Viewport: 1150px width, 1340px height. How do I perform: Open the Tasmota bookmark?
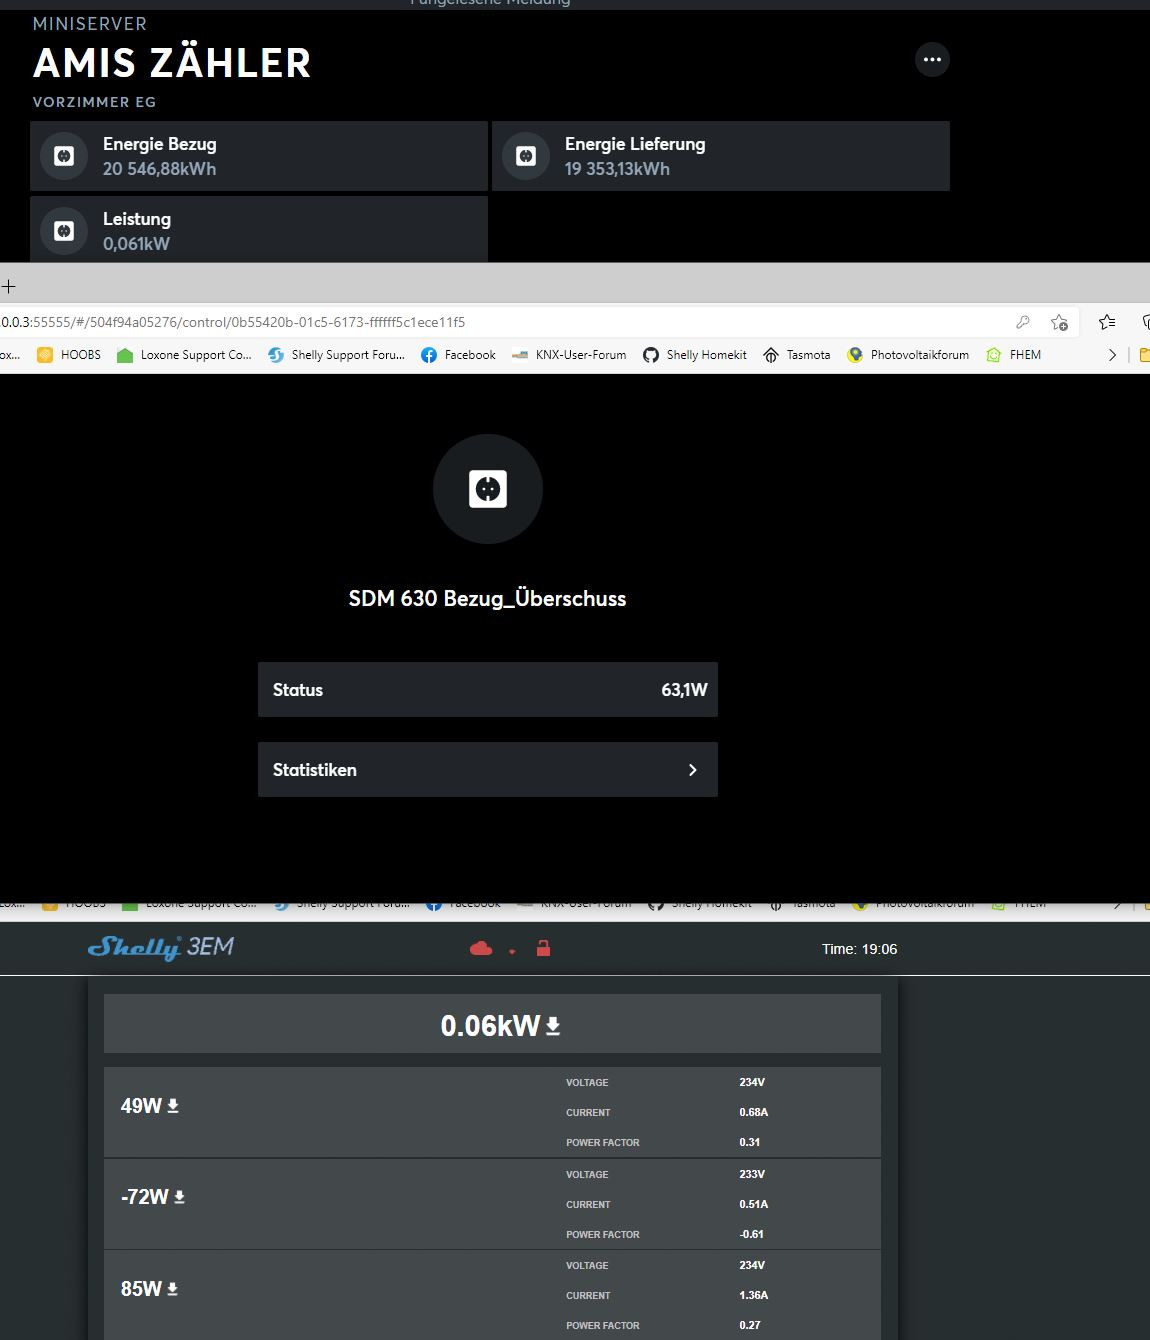(797, 355)
